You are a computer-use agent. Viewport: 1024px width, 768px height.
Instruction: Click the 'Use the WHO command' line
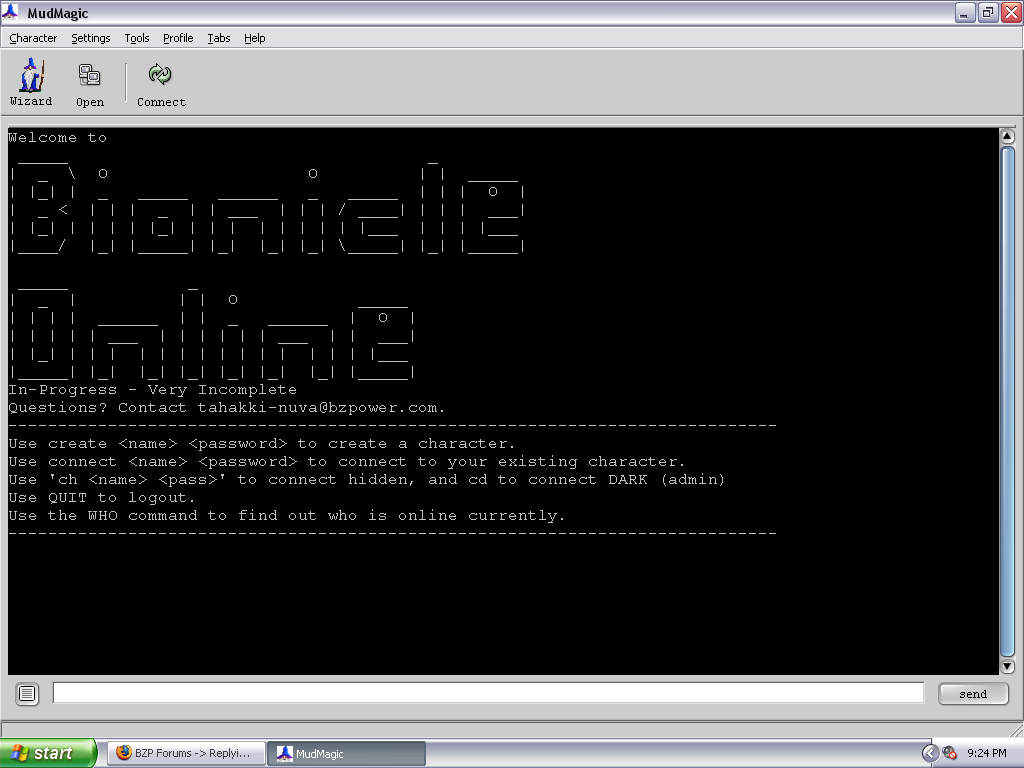[x=287, y=516]
